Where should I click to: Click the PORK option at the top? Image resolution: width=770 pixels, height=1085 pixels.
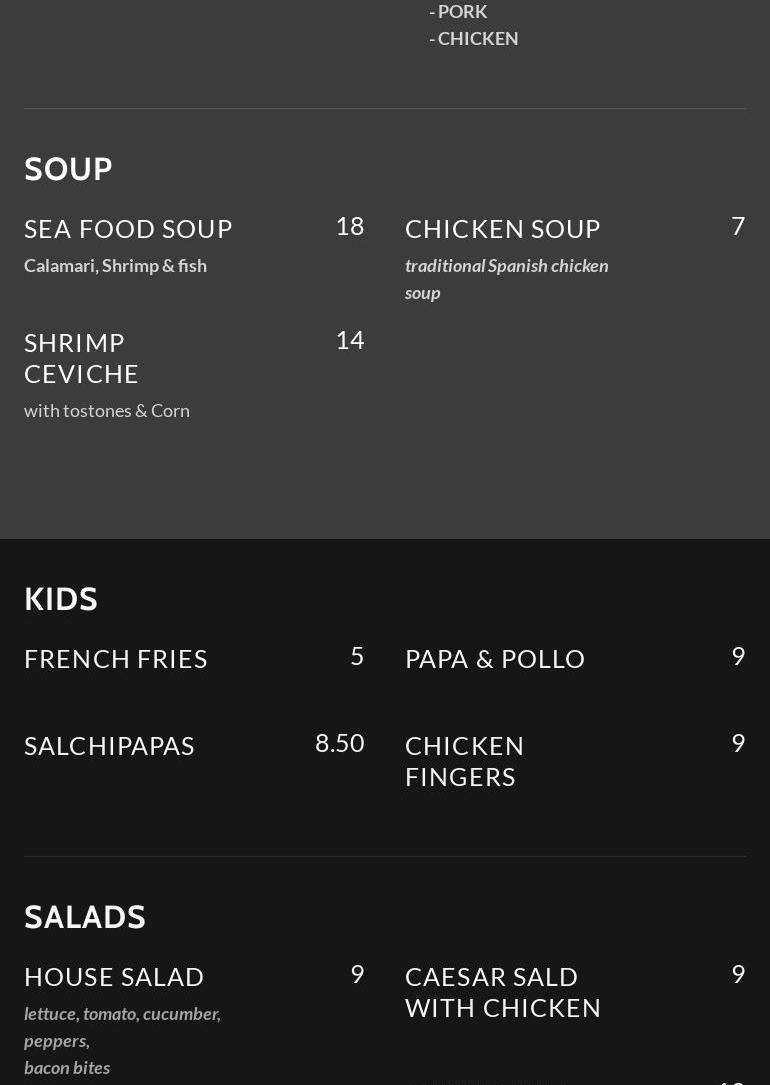click(462, 12)
